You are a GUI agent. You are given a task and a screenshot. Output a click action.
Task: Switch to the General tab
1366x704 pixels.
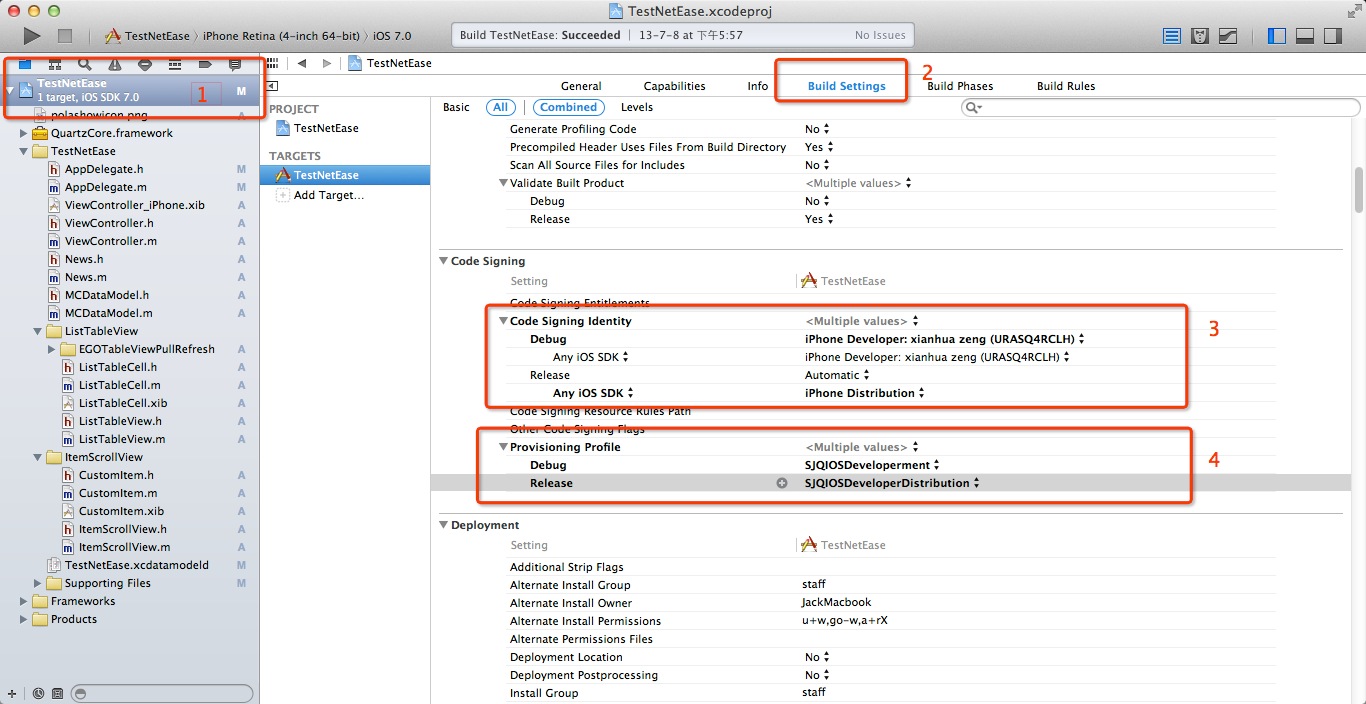pos(581,86)
